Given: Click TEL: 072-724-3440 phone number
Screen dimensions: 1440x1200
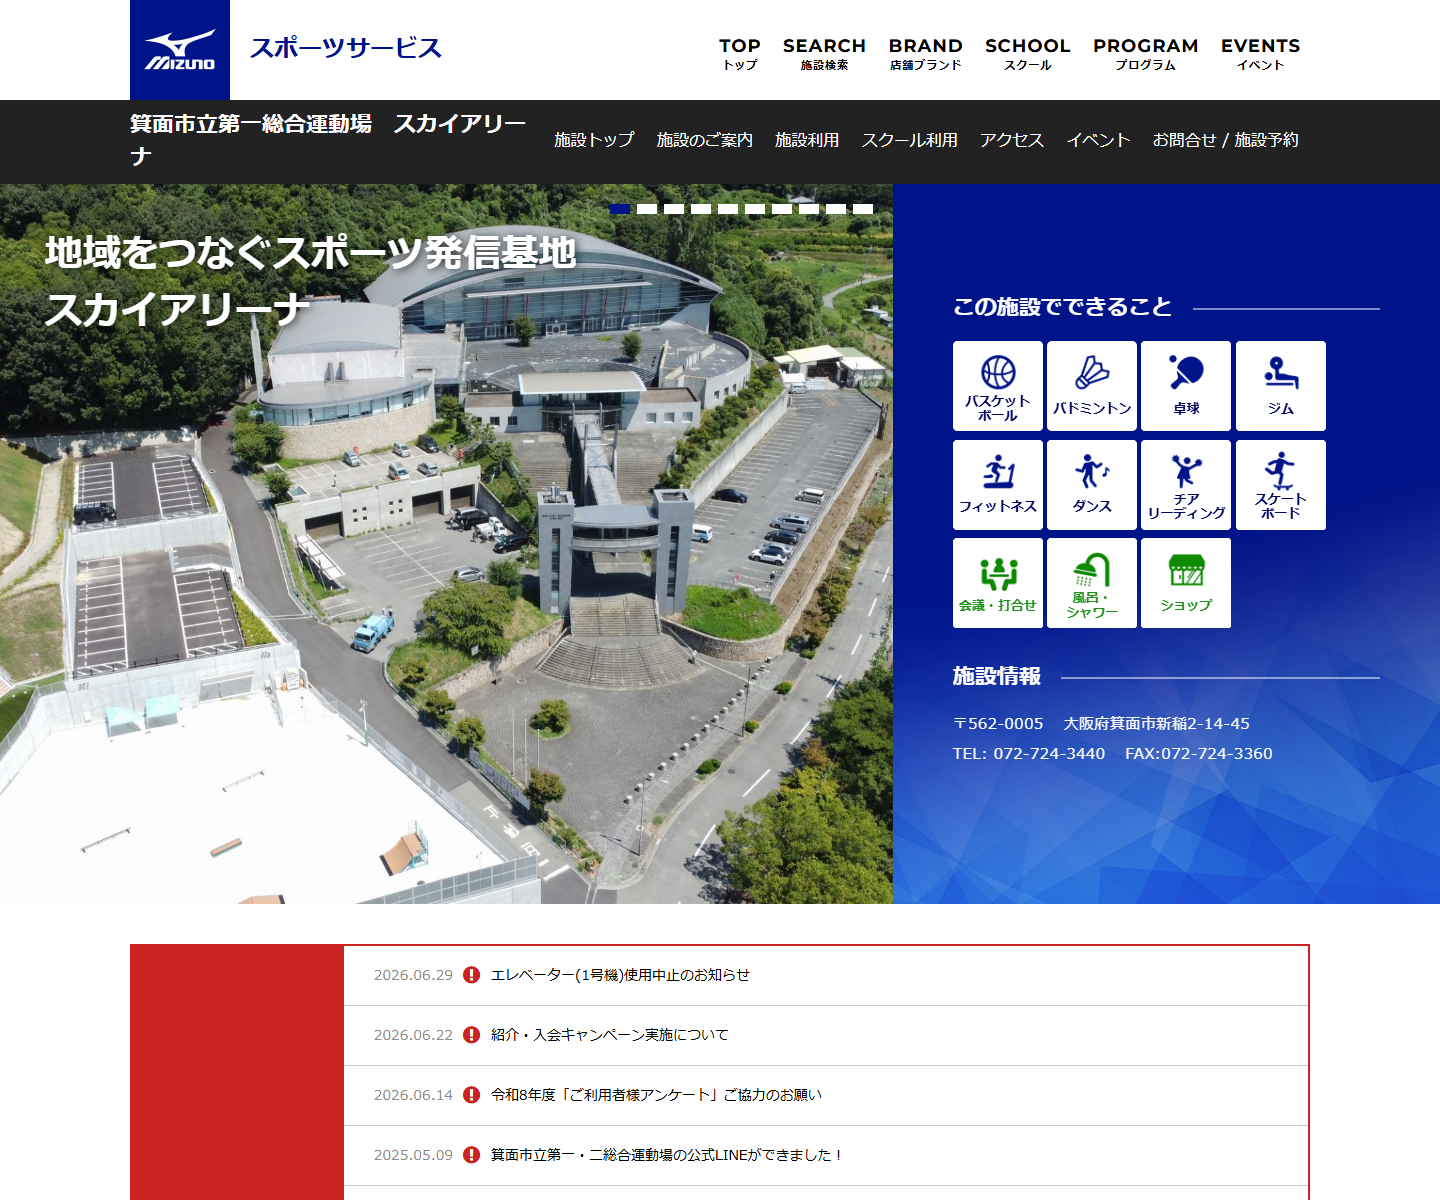Looking at the screenshot, I should point(1029,754).
